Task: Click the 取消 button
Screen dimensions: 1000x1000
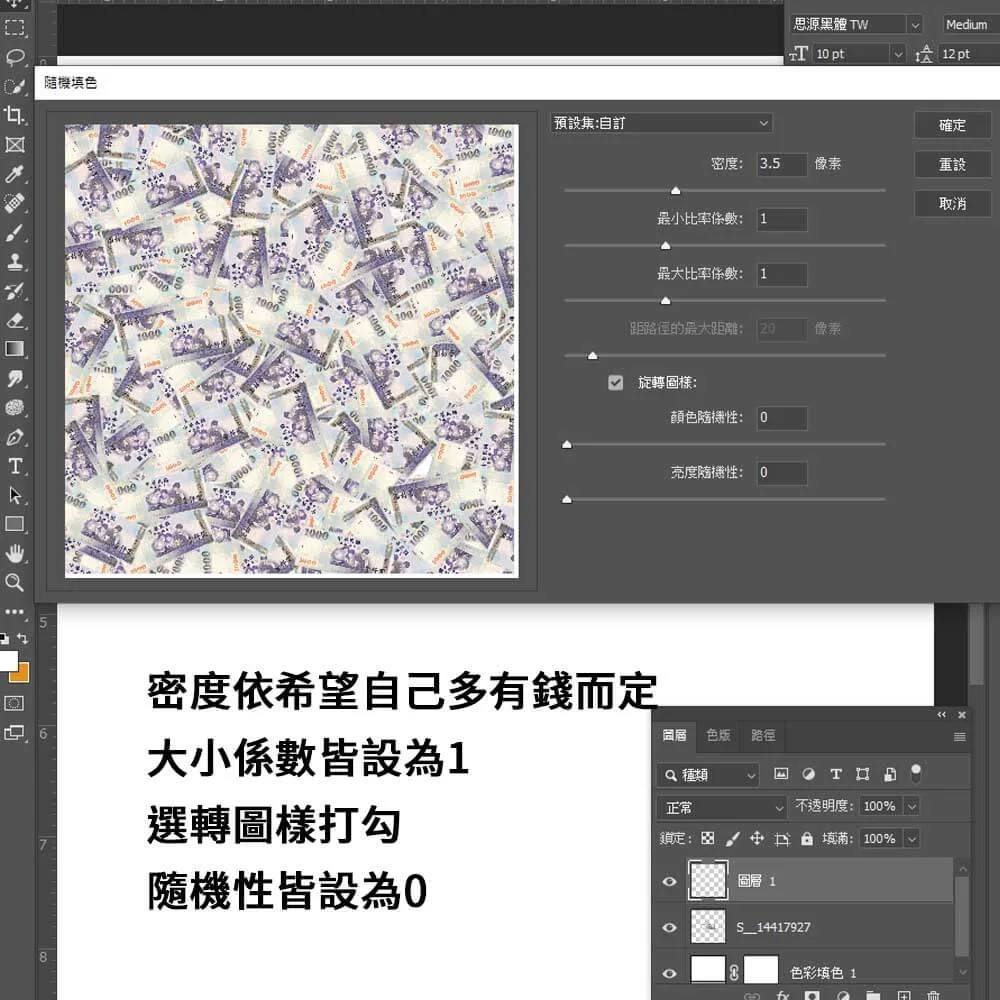Action: (x=953, y=203)
